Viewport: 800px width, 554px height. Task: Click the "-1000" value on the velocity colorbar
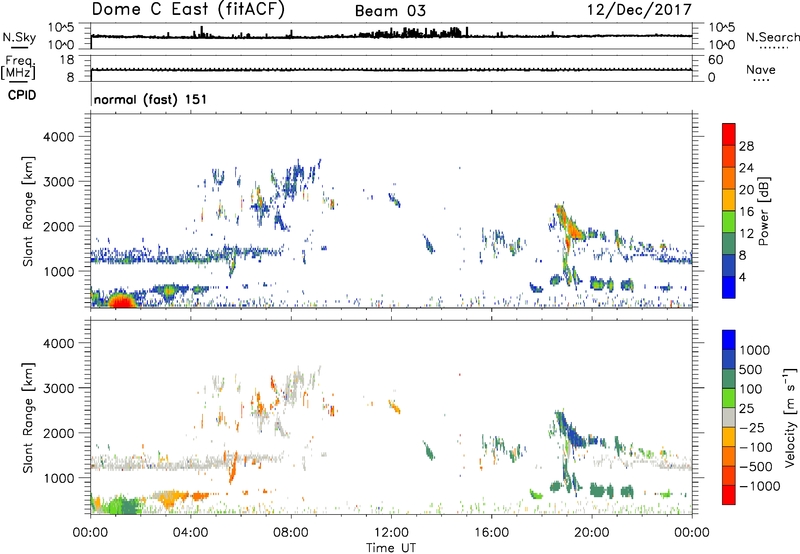coord(759,486)
